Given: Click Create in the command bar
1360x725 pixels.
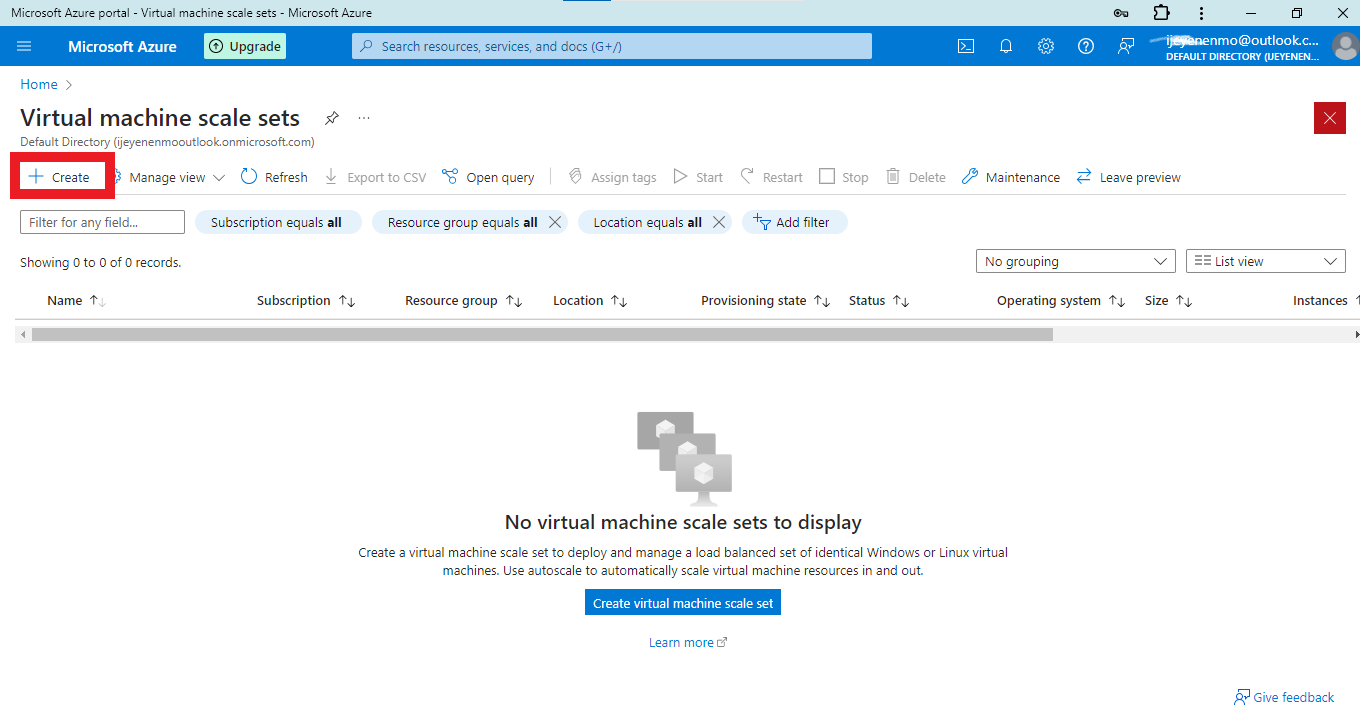Looking at the screenshot, I should pos(59,177).
